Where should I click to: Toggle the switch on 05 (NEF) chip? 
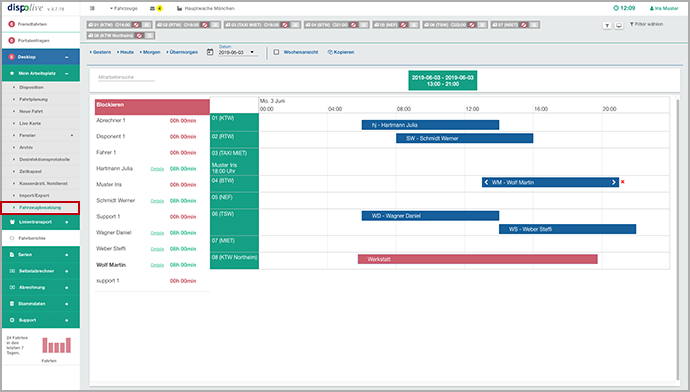pos(414,25)
